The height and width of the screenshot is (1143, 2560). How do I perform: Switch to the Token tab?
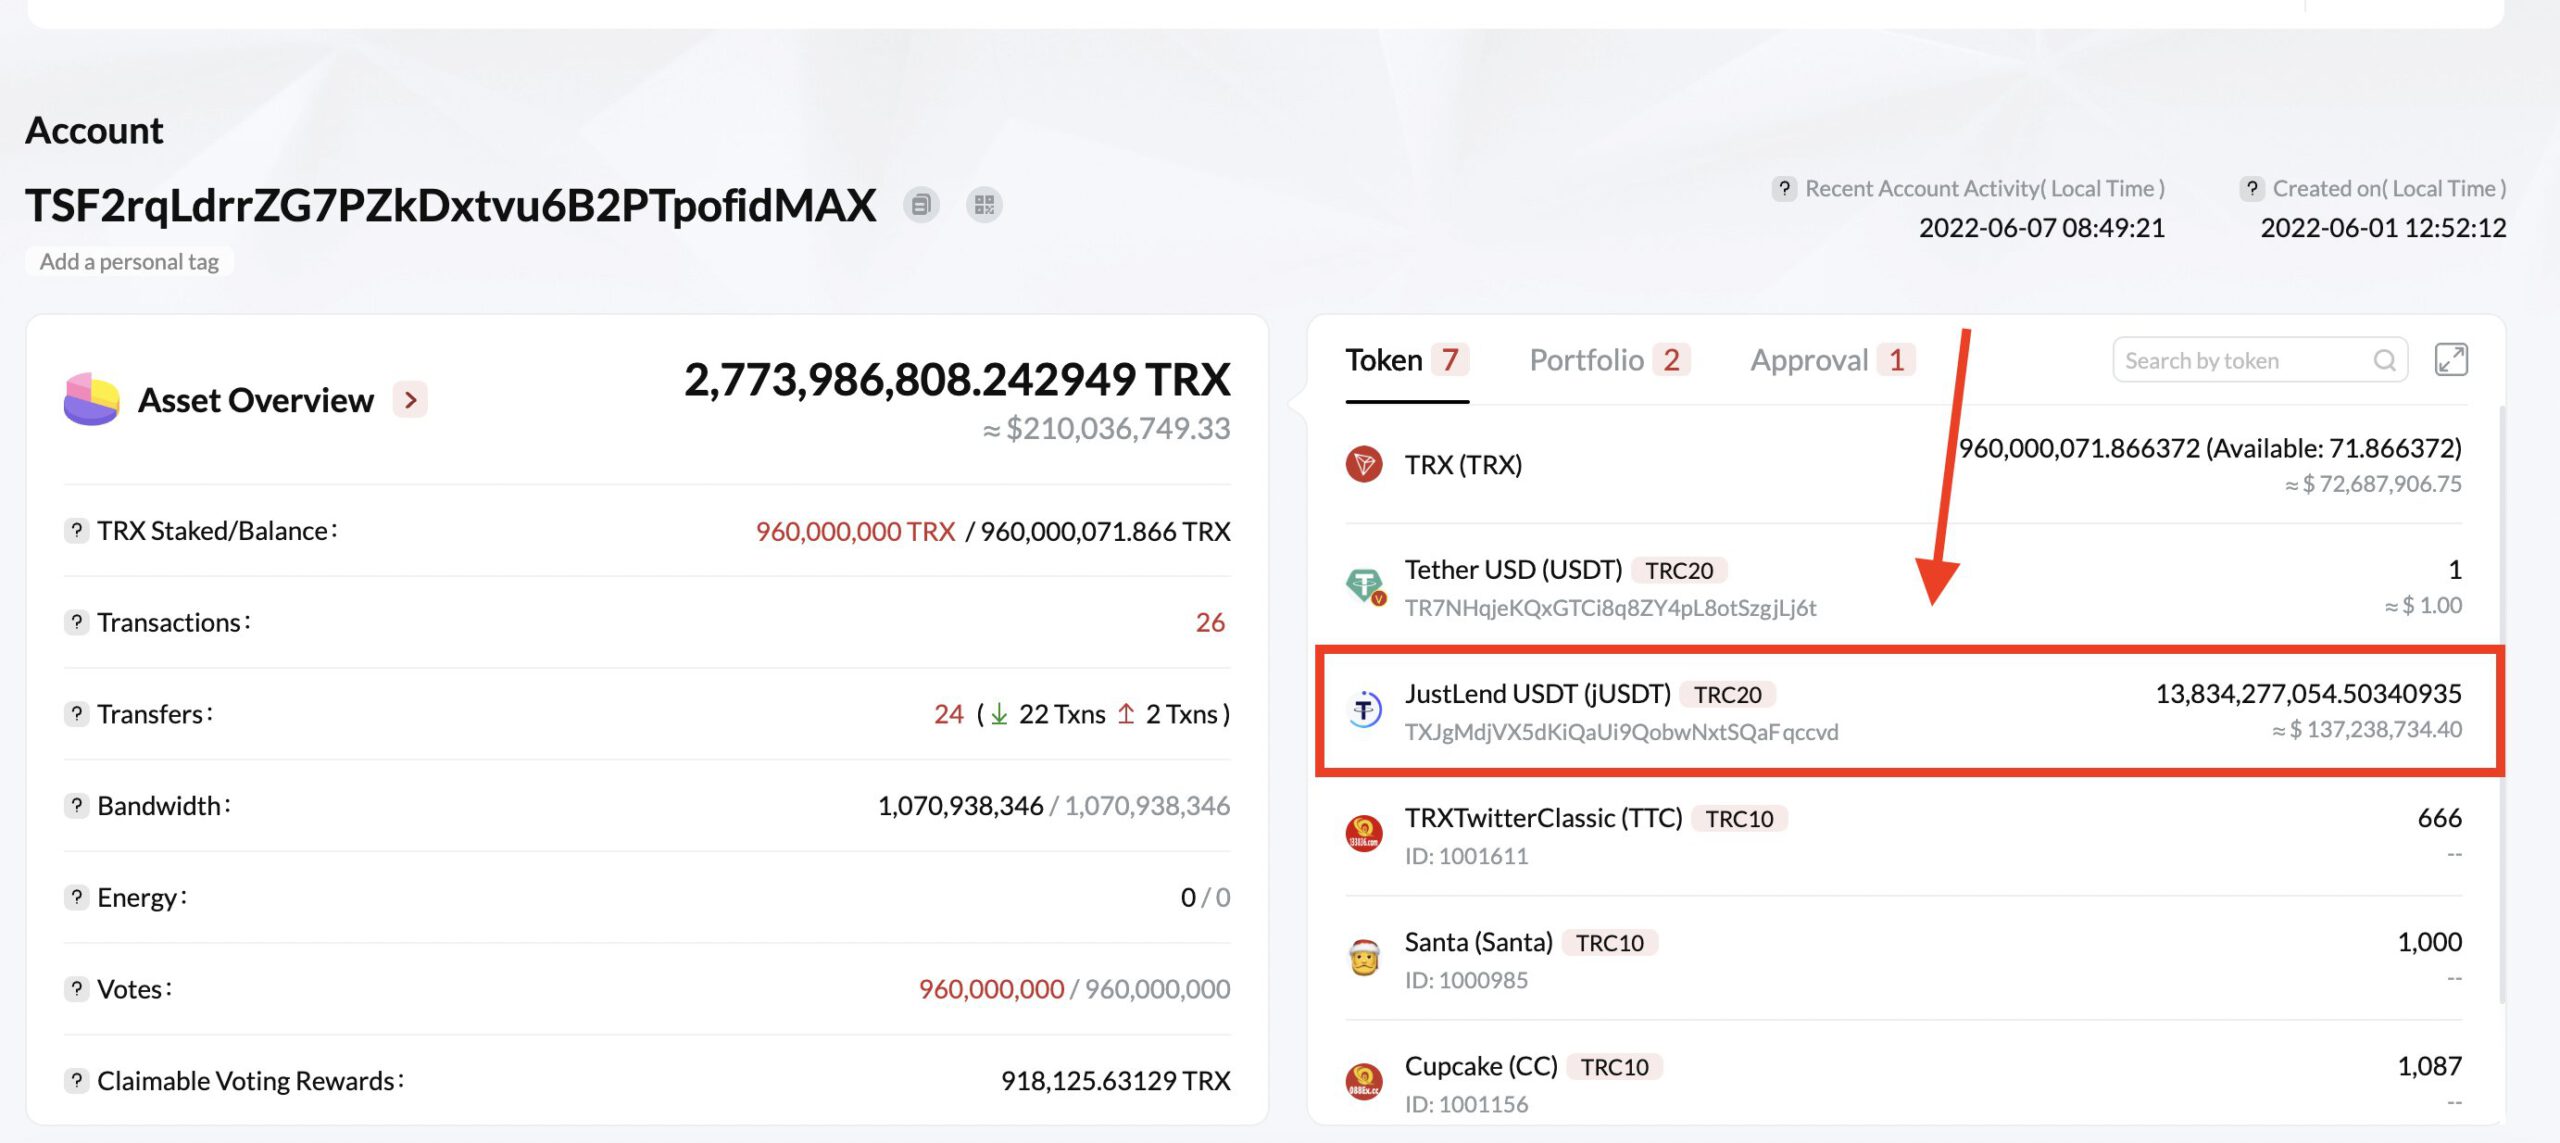coord(1407,360)
